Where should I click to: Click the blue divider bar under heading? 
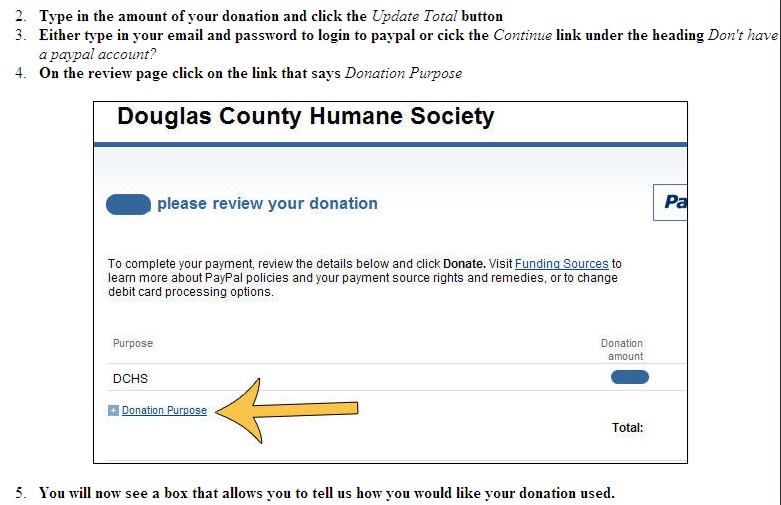point(390,145)
